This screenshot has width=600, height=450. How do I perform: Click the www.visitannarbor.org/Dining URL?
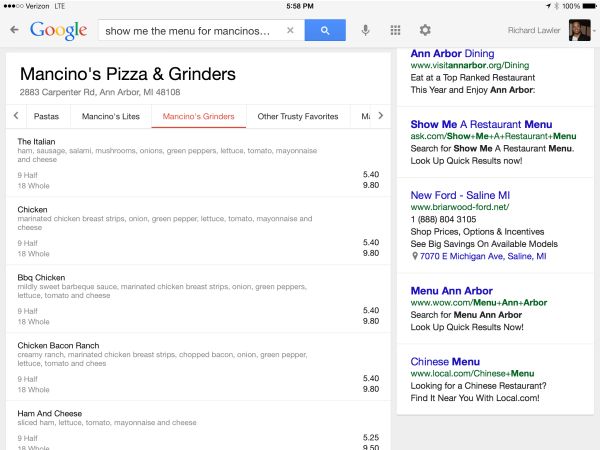(470, 65)
